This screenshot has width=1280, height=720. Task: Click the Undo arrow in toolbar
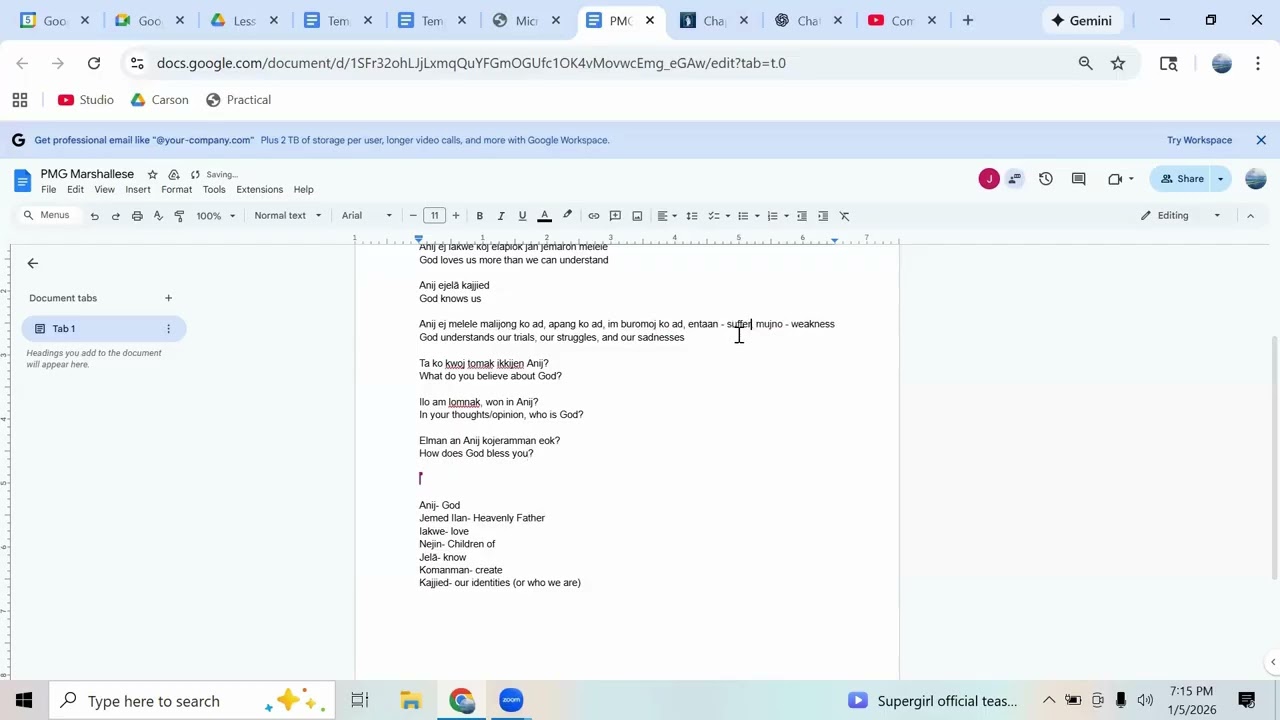point(94,216)
